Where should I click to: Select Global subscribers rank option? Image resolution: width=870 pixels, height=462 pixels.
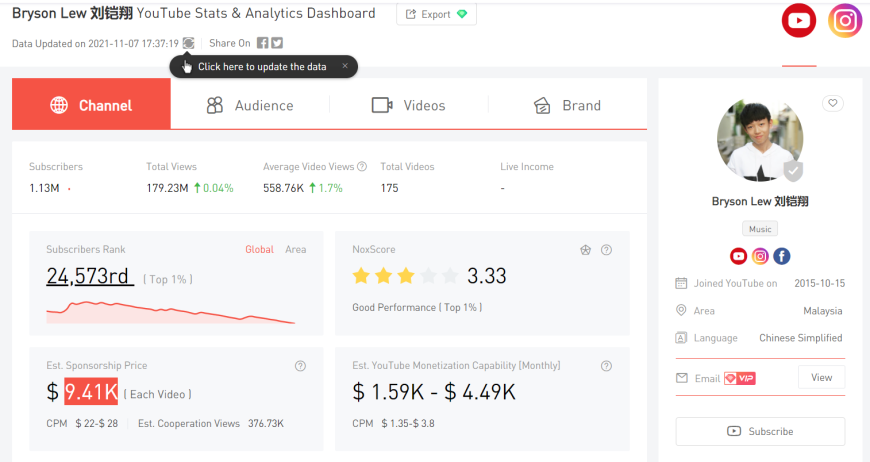(x=259, y=250)
